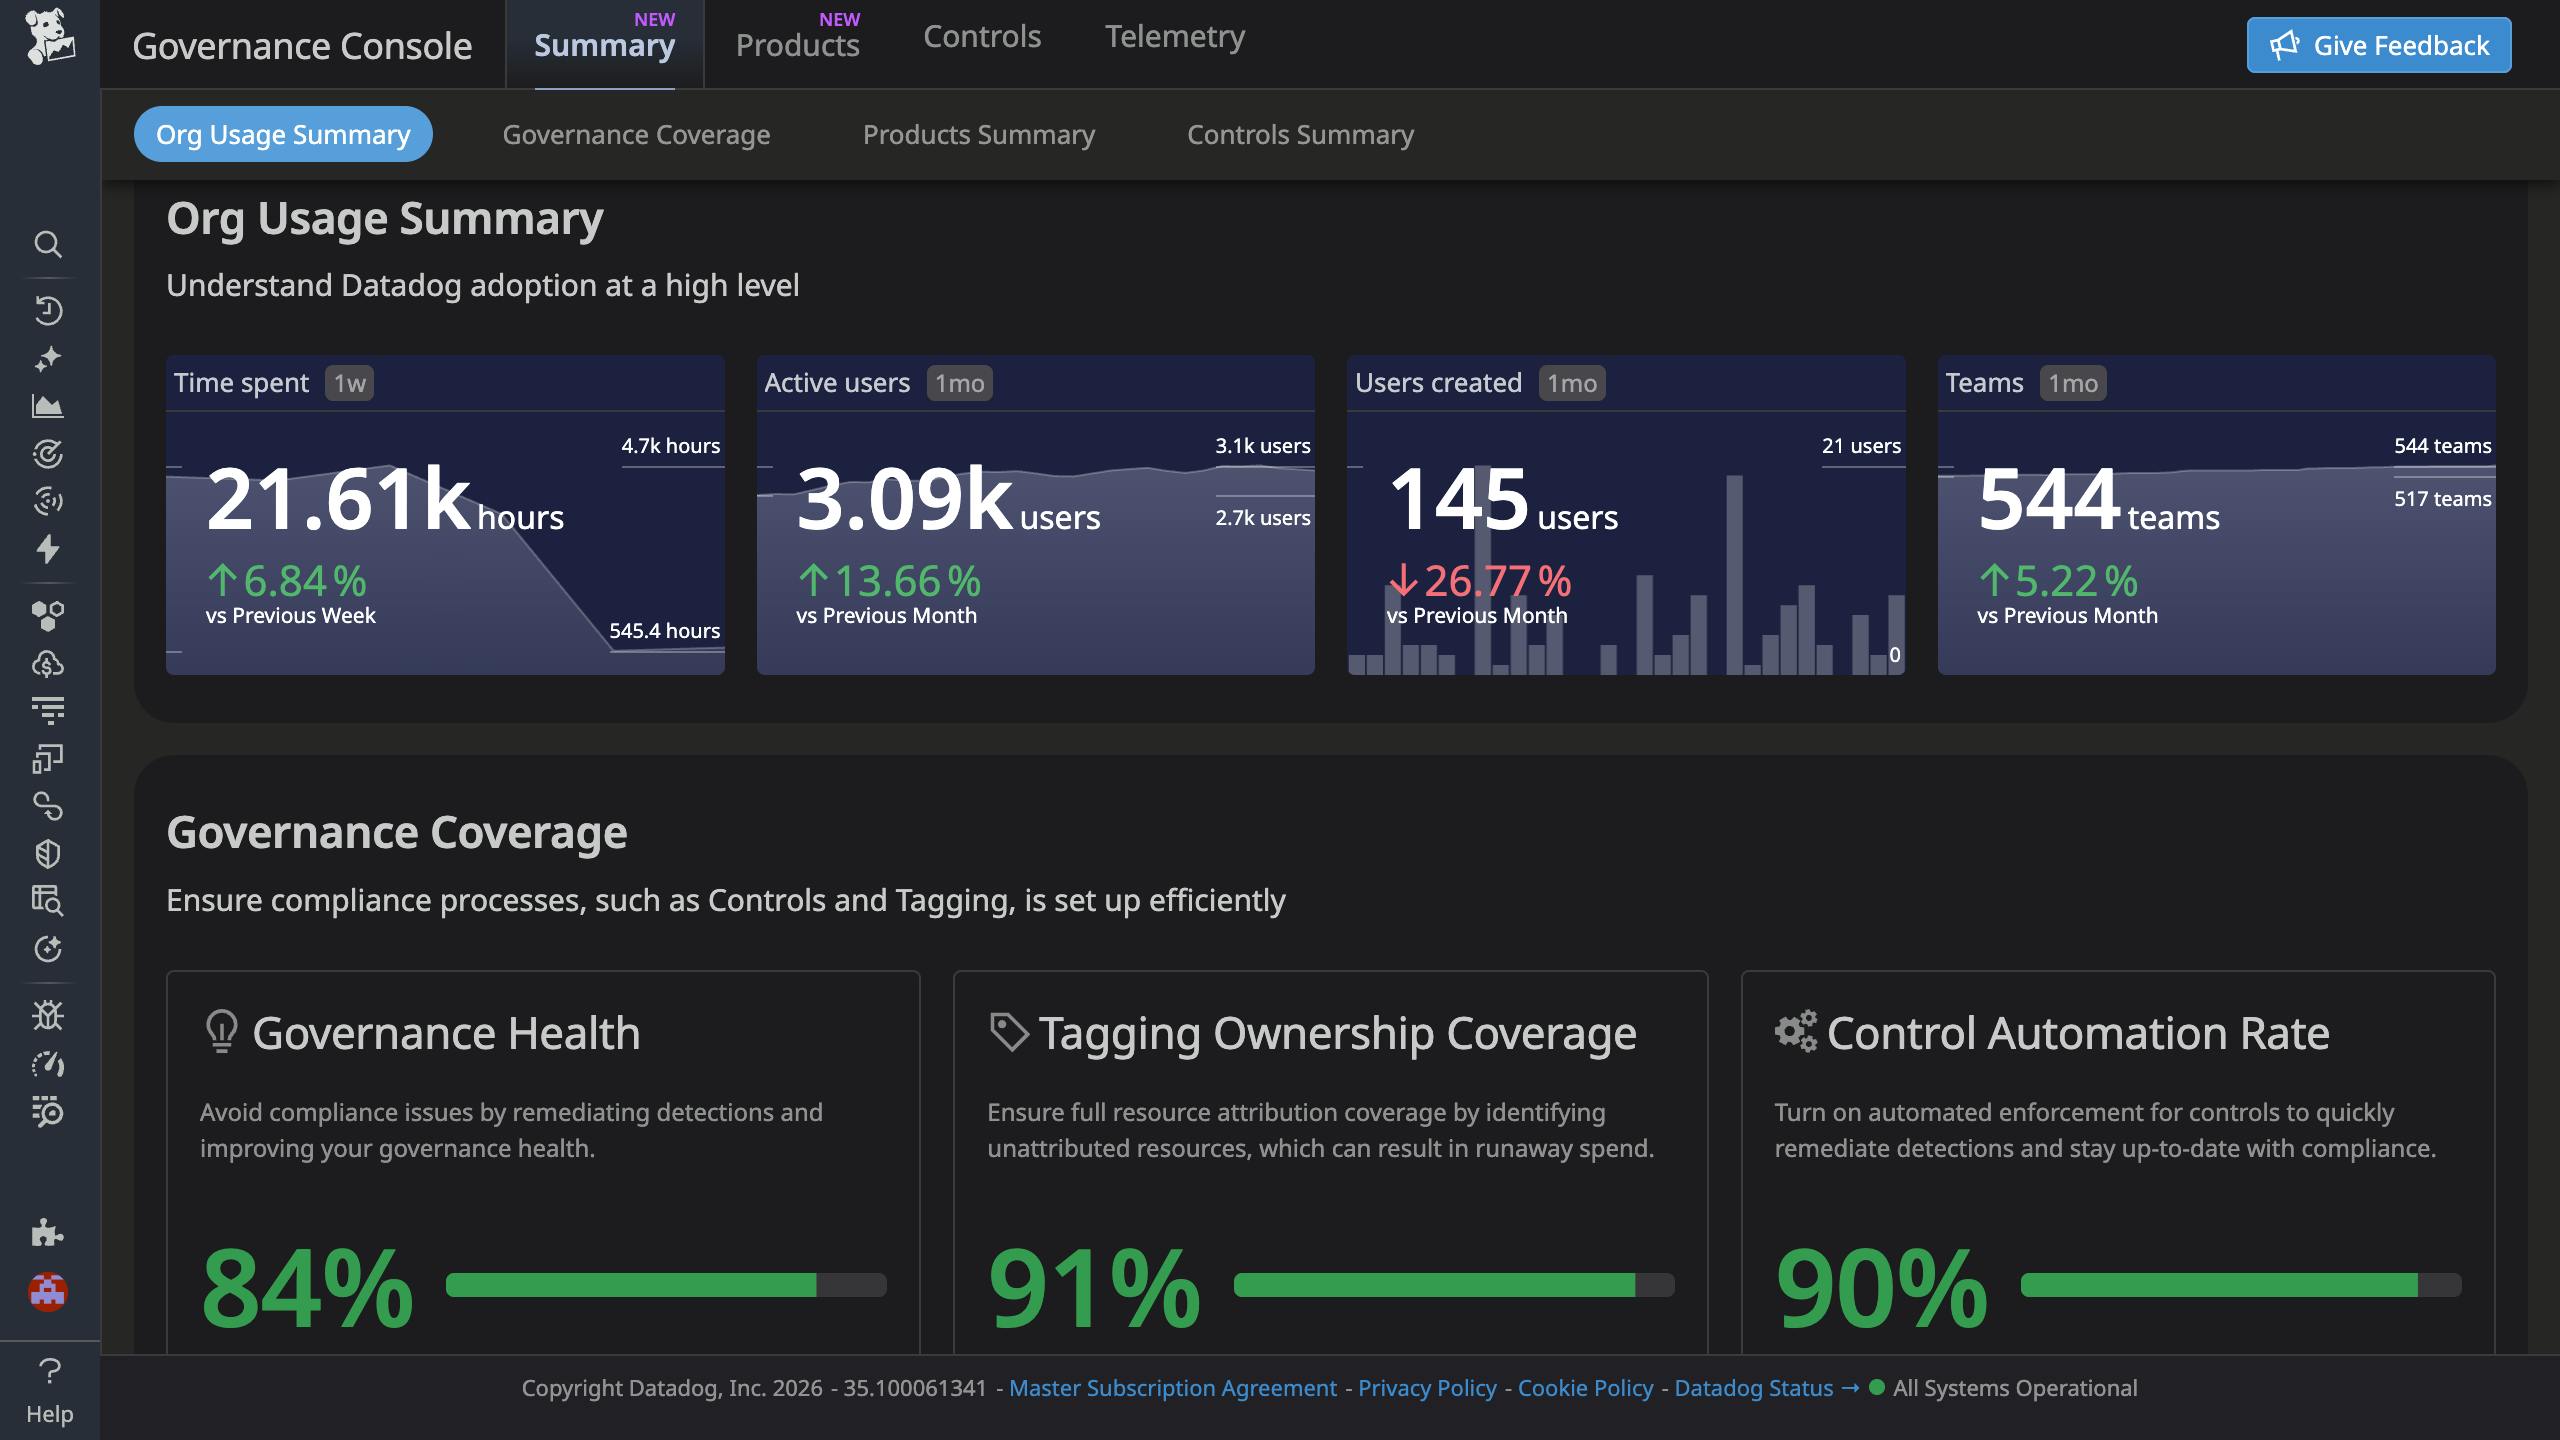
Task: Click the bug icon for Error Tracking
Action: click(48, 1015)
